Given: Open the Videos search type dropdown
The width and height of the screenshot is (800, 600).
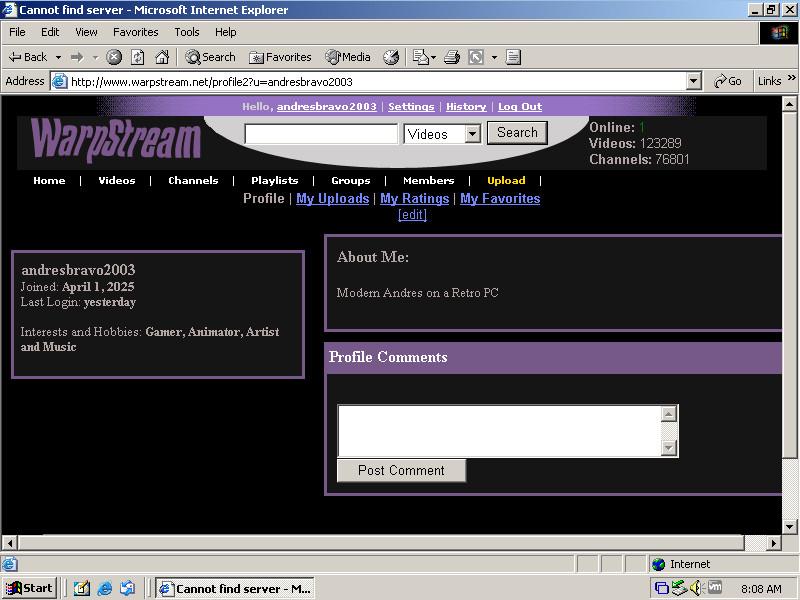Looking at the screenshot, I should pyautogui.click(x=442, y=134).
